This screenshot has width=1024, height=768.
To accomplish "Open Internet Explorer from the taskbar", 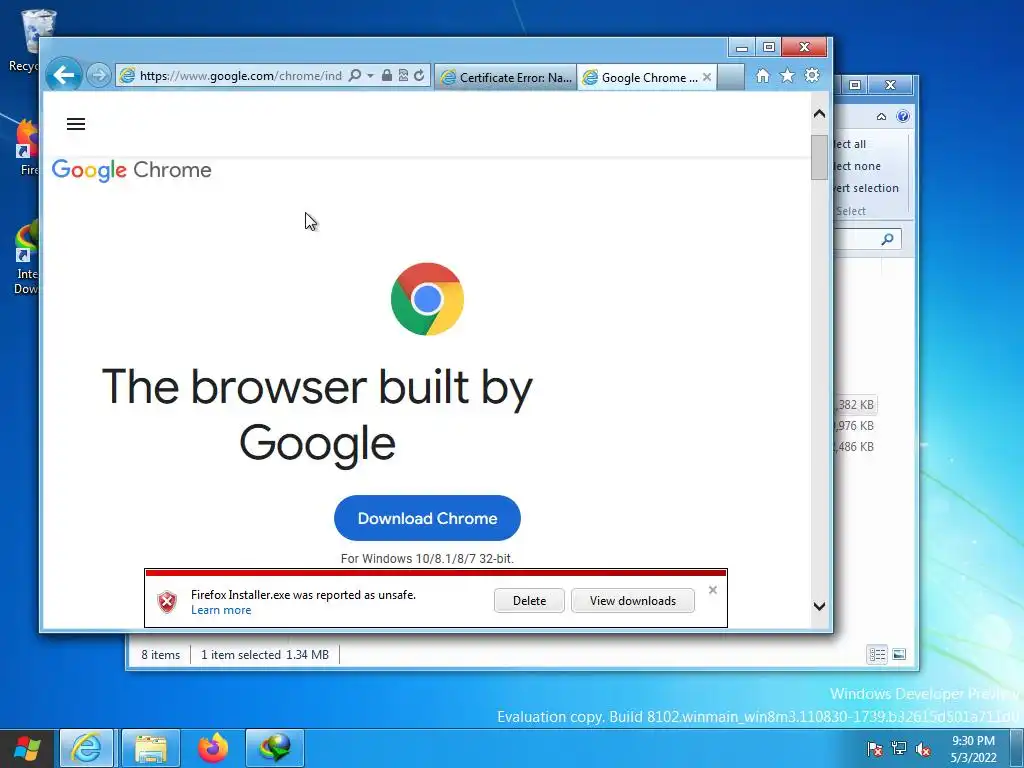I will [87, 748].
